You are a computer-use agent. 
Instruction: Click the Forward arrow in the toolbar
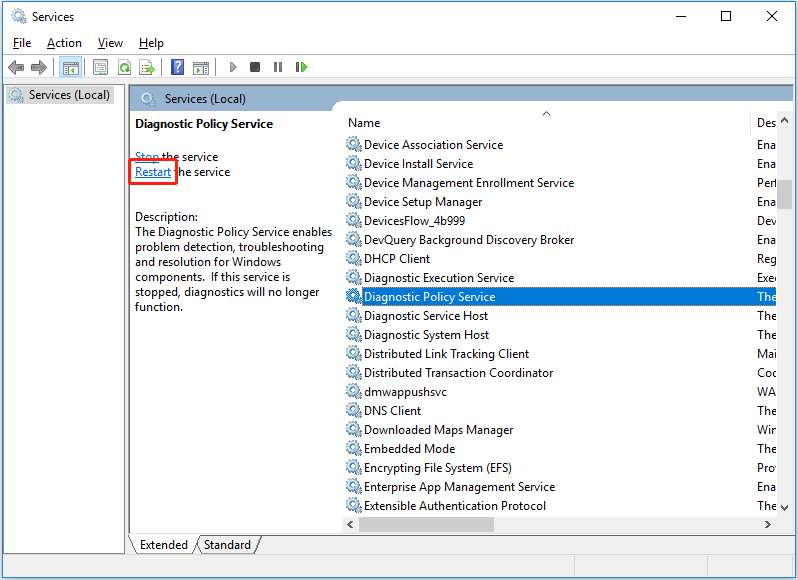point(39,67)
